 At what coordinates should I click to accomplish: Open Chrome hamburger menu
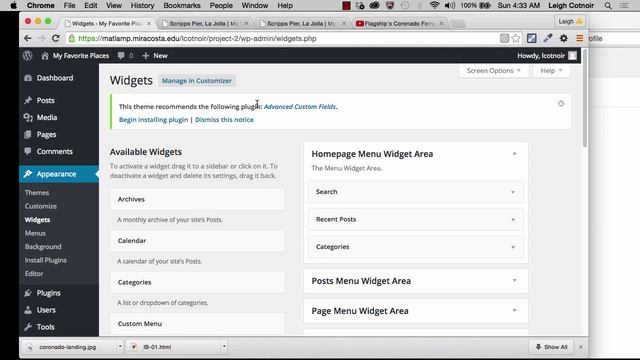click(x=580, y=38)
